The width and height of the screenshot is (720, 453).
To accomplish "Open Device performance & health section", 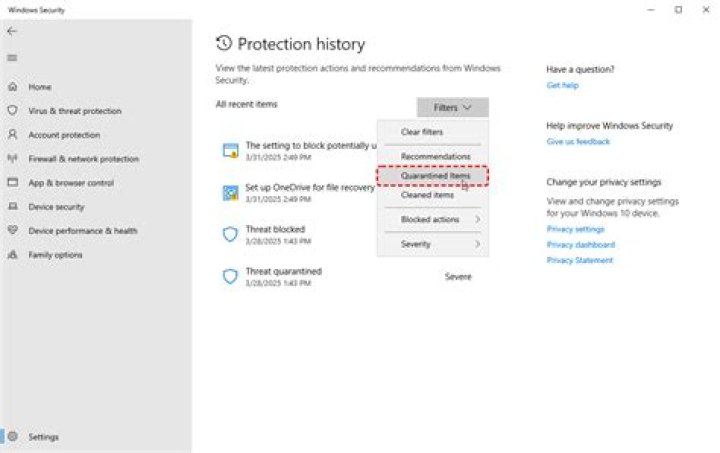I will [x=83, y=231].
